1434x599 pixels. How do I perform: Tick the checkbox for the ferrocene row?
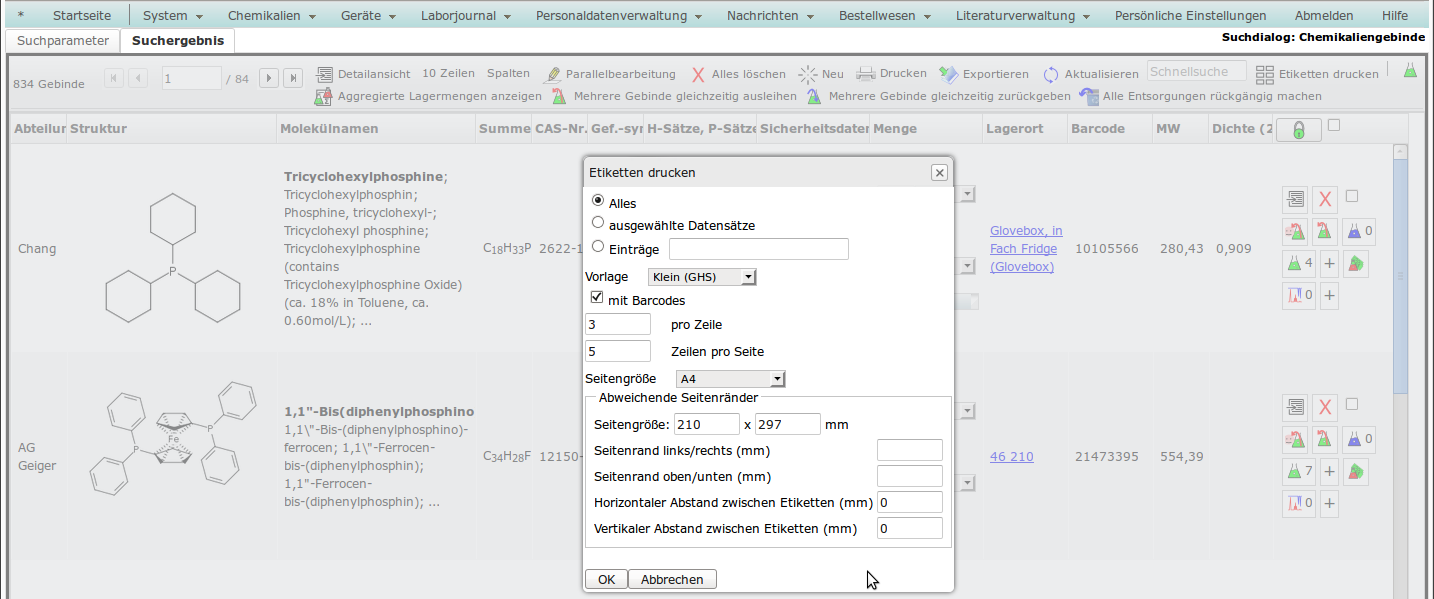click(x=1352, y=404)
